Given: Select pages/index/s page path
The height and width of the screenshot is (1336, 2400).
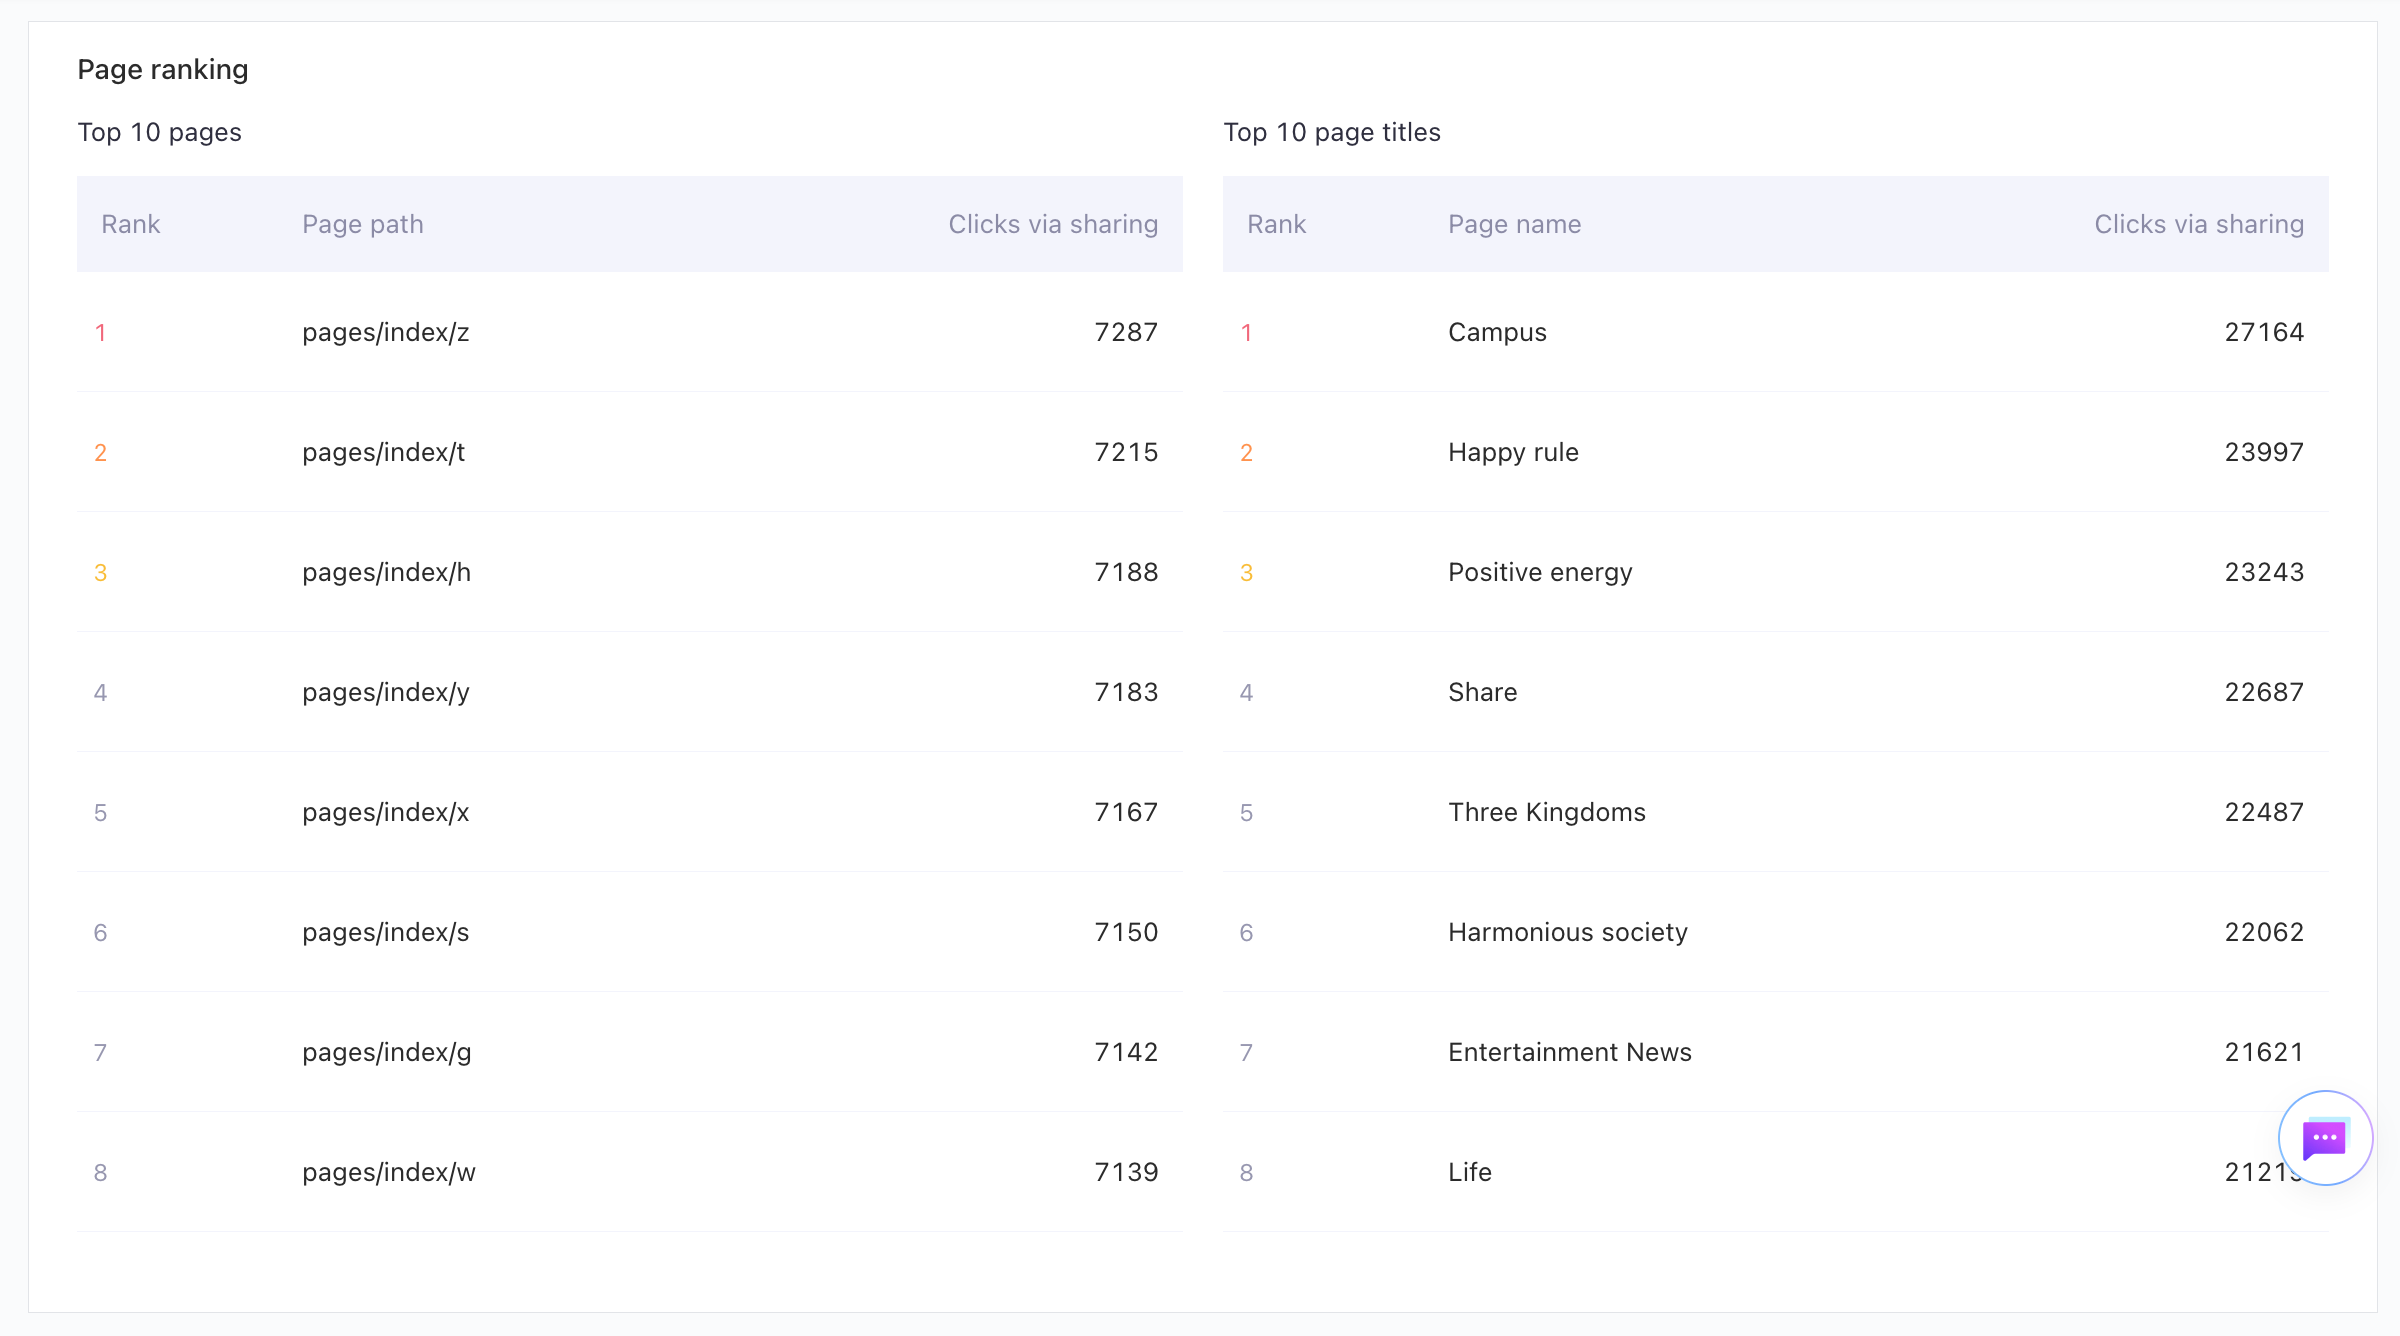Looking at the screenshot, I should click(386, 932).
